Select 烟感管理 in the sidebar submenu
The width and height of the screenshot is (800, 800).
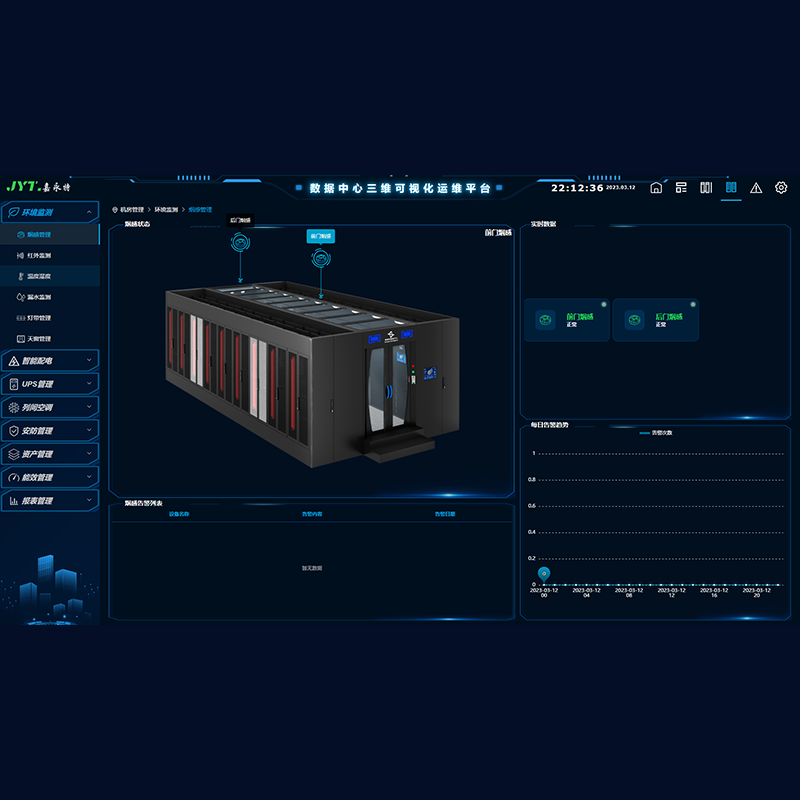pyautogui.click(x=49, y=235)
